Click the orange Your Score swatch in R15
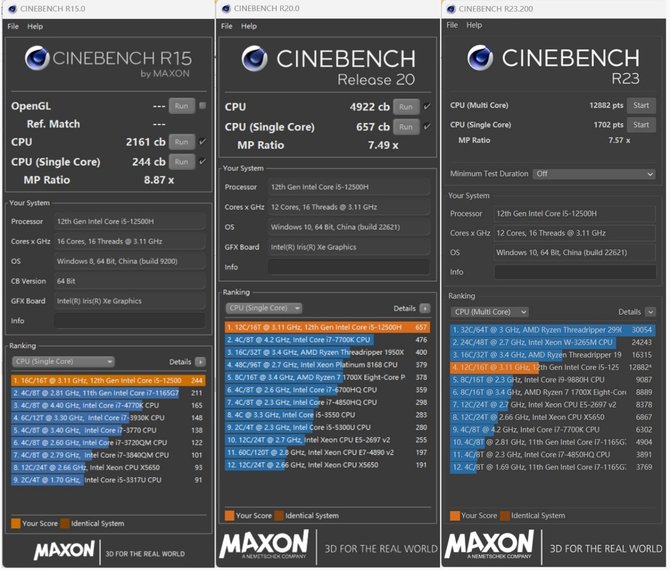The height and width of the screenshot is (570, 670). tap(16, 523)
